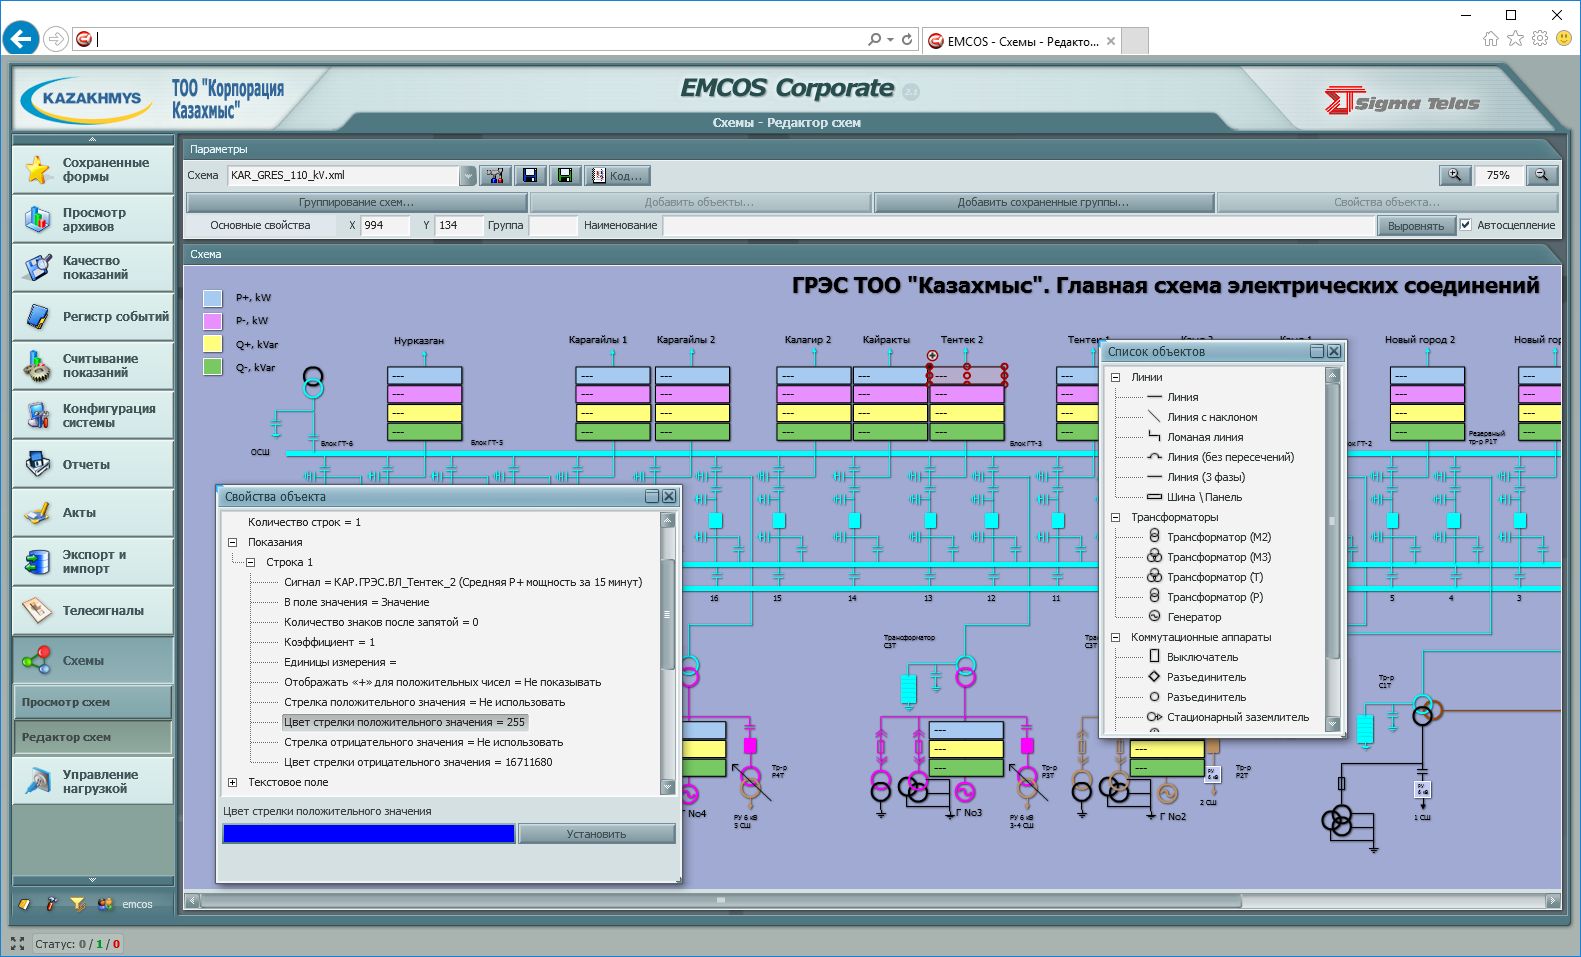Click the Группирование схем button
Viewport: 1581px width, 957px height.
tap(356, 202)
